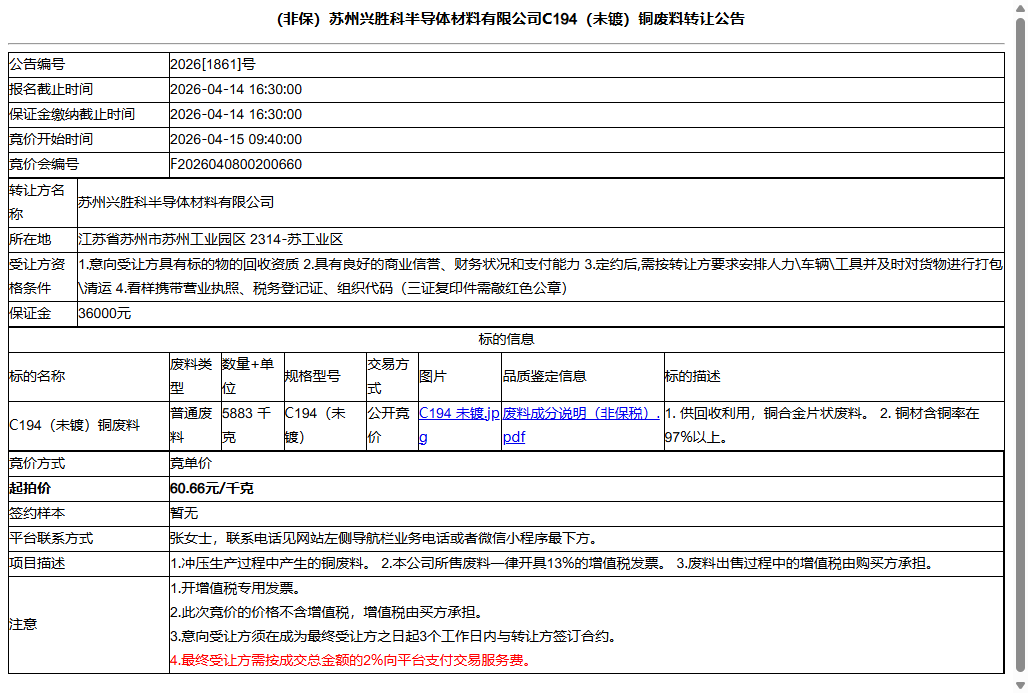This screenshot has height=693, width=1028.
Task: Click the auction code F2026040800200660
Action: click(x=236, y=164)
